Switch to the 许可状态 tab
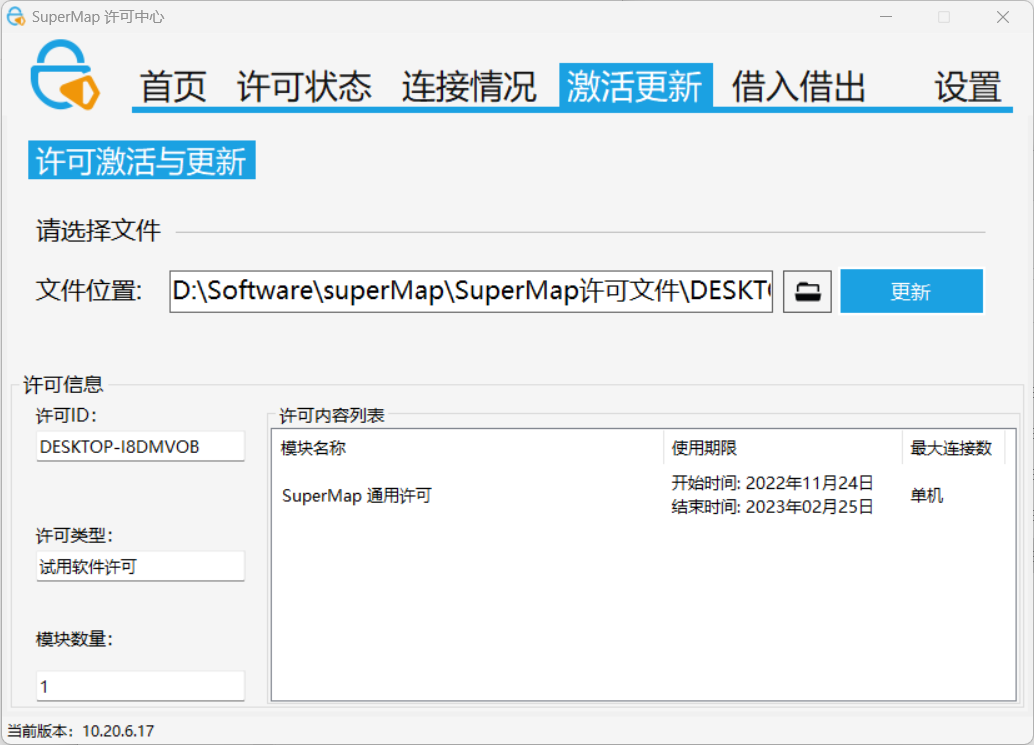 point(304,86)
